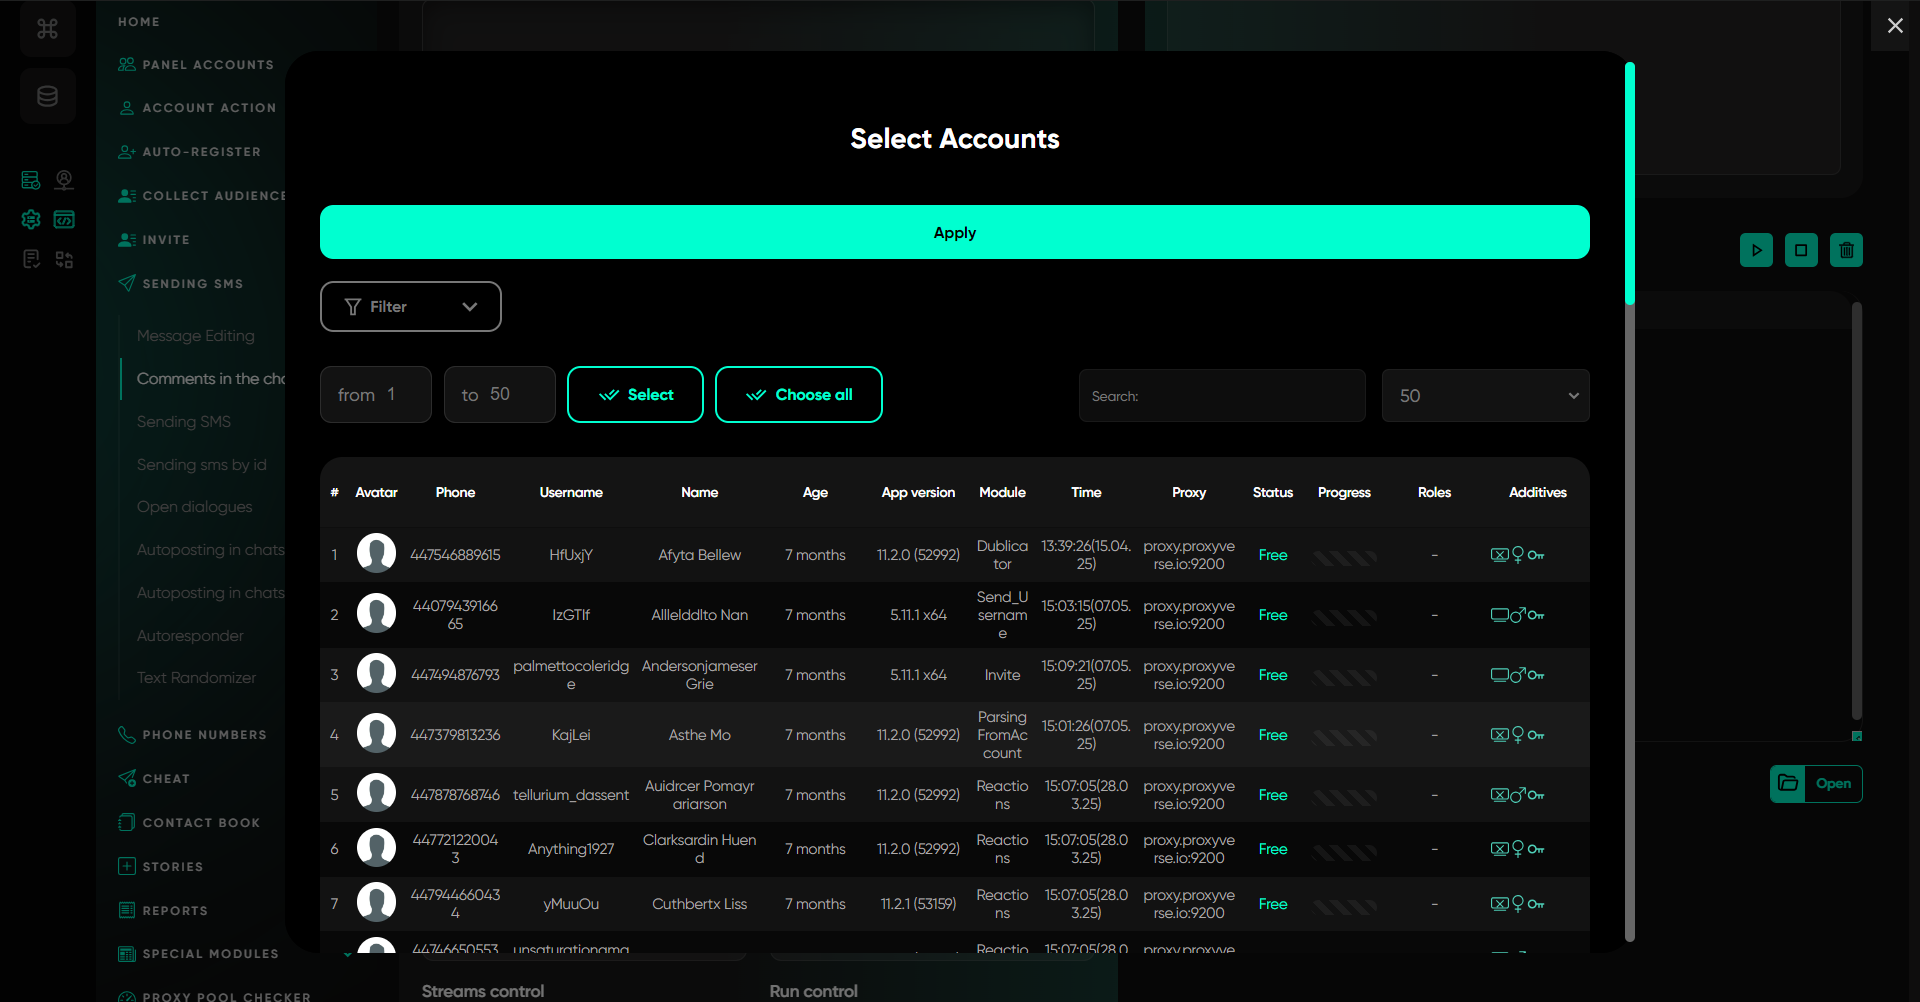
Task: Open Phone Numbers in the sidebar
Action: point(204,735)
